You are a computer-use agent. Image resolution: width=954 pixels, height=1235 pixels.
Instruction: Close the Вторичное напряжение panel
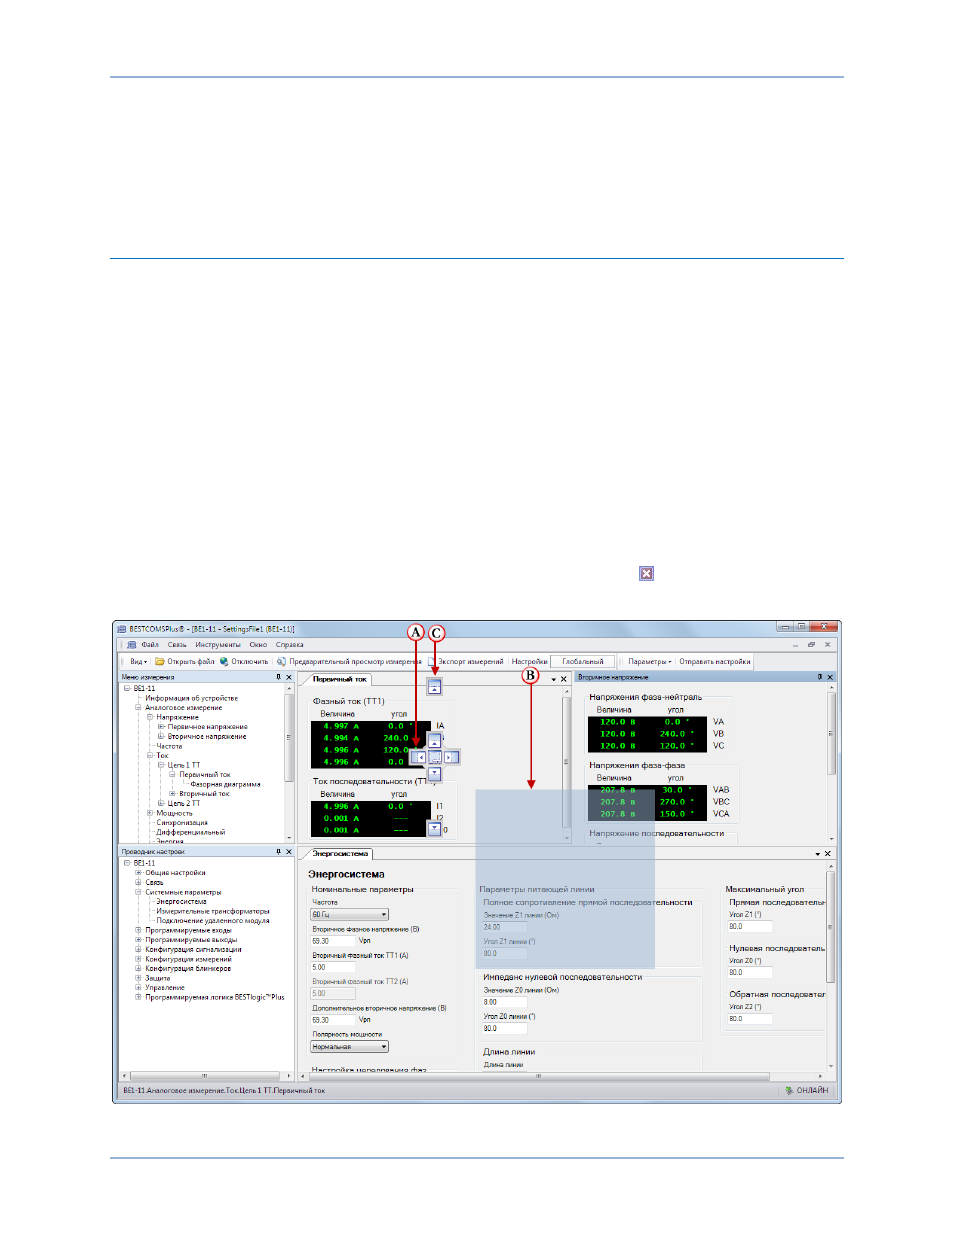[x=830, y=677]
